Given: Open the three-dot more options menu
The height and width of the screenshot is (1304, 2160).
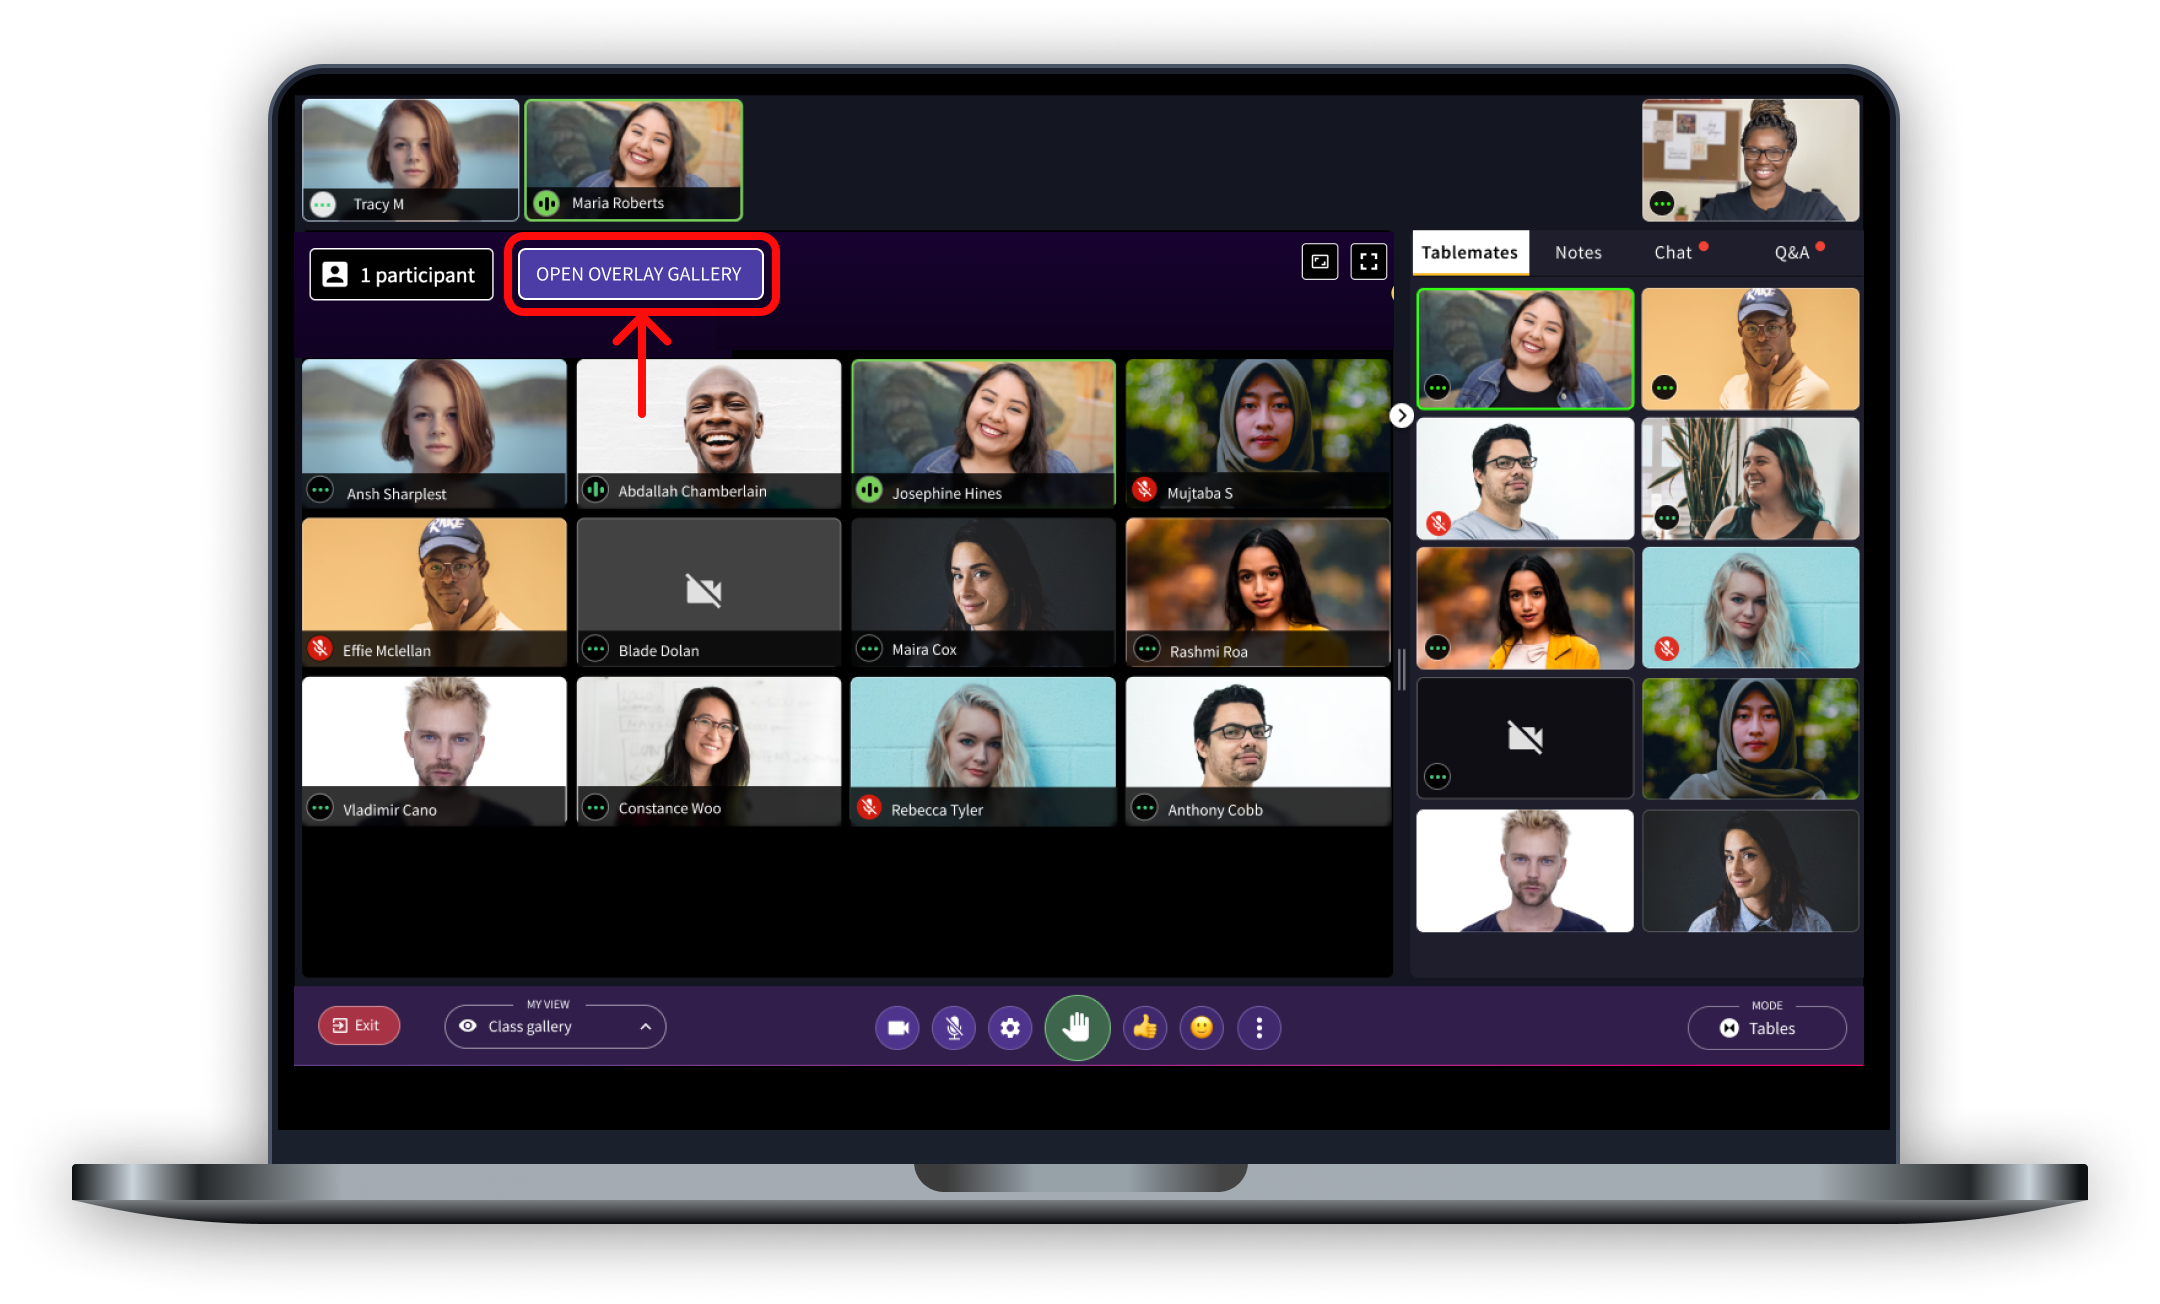Looking at the screenshot, I should pos(1259,1028).
